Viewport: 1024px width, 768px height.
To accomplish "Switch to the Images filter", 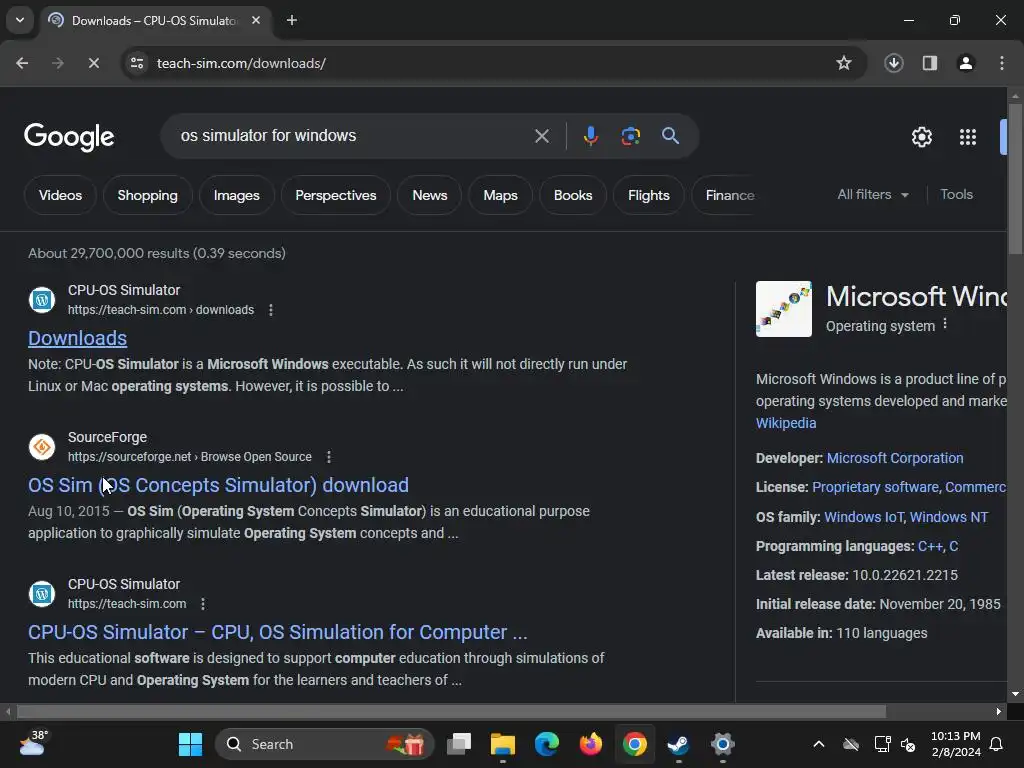I will (236, 195).
